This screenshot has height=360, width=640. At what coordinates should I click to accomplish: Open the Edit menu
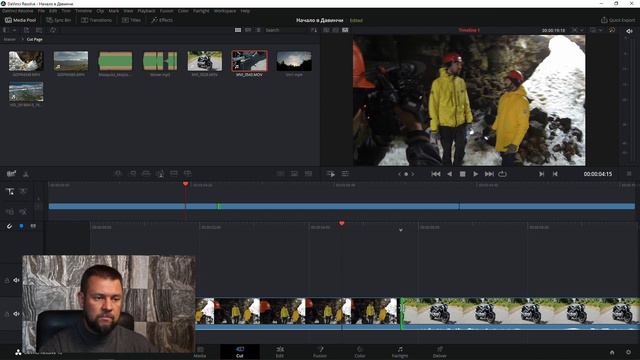click(53, 11)
